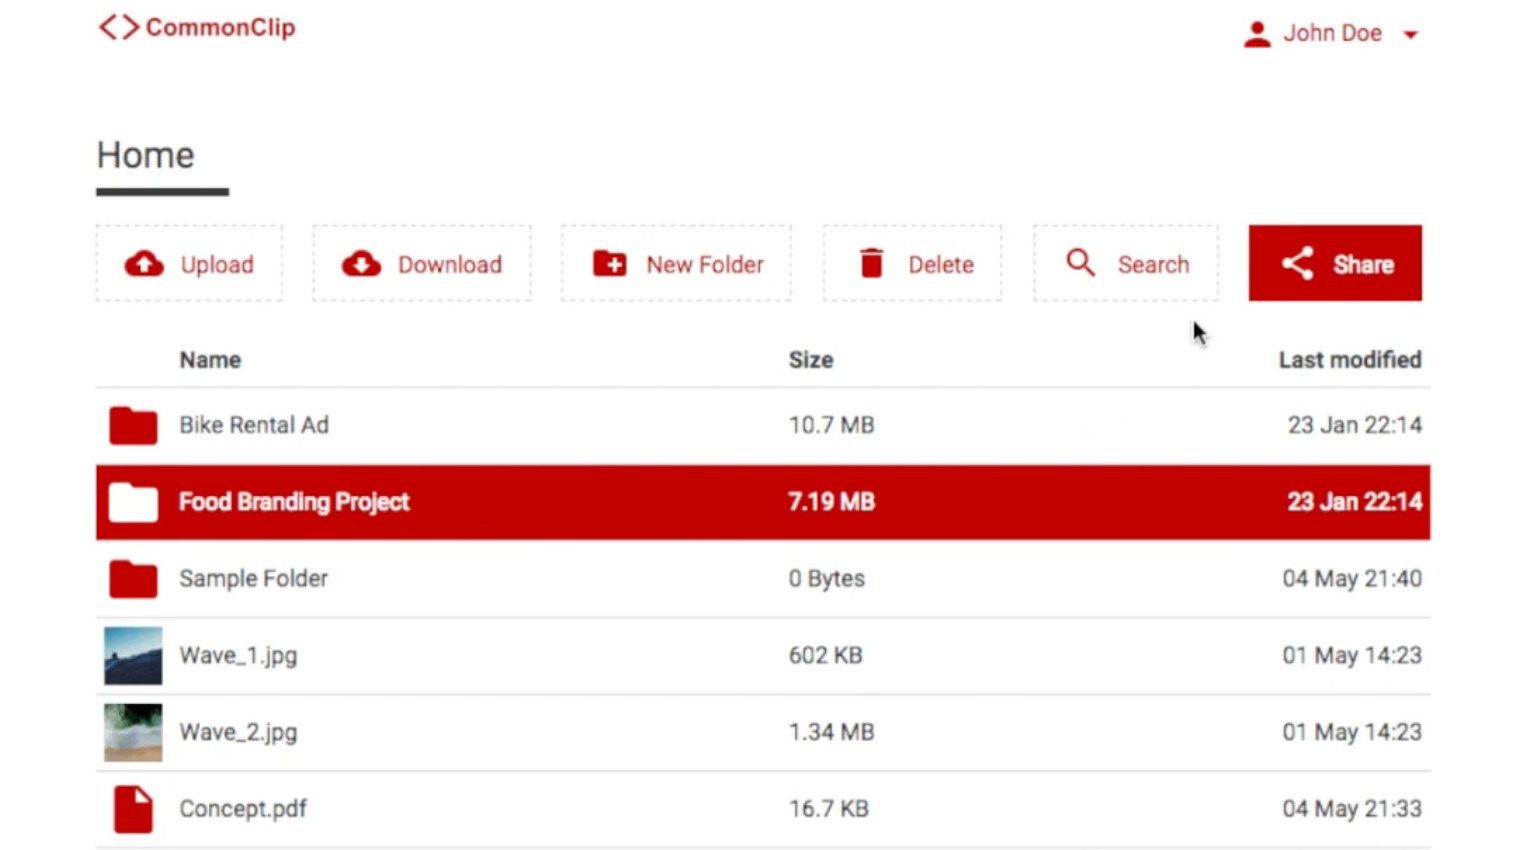The image size is (1540, 850).
Task: Sort by the Name column header
Action: (x=210, y=360)
